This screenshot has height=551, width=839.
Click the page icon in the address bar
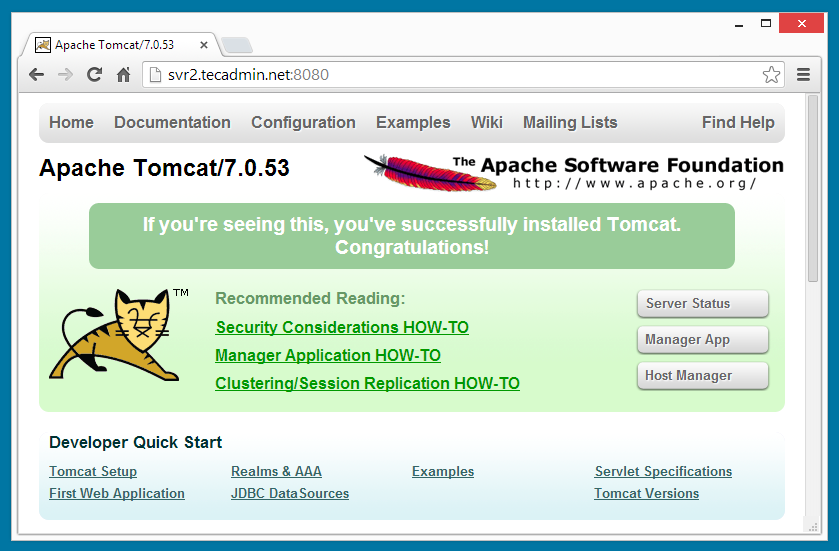click(155, 74)
